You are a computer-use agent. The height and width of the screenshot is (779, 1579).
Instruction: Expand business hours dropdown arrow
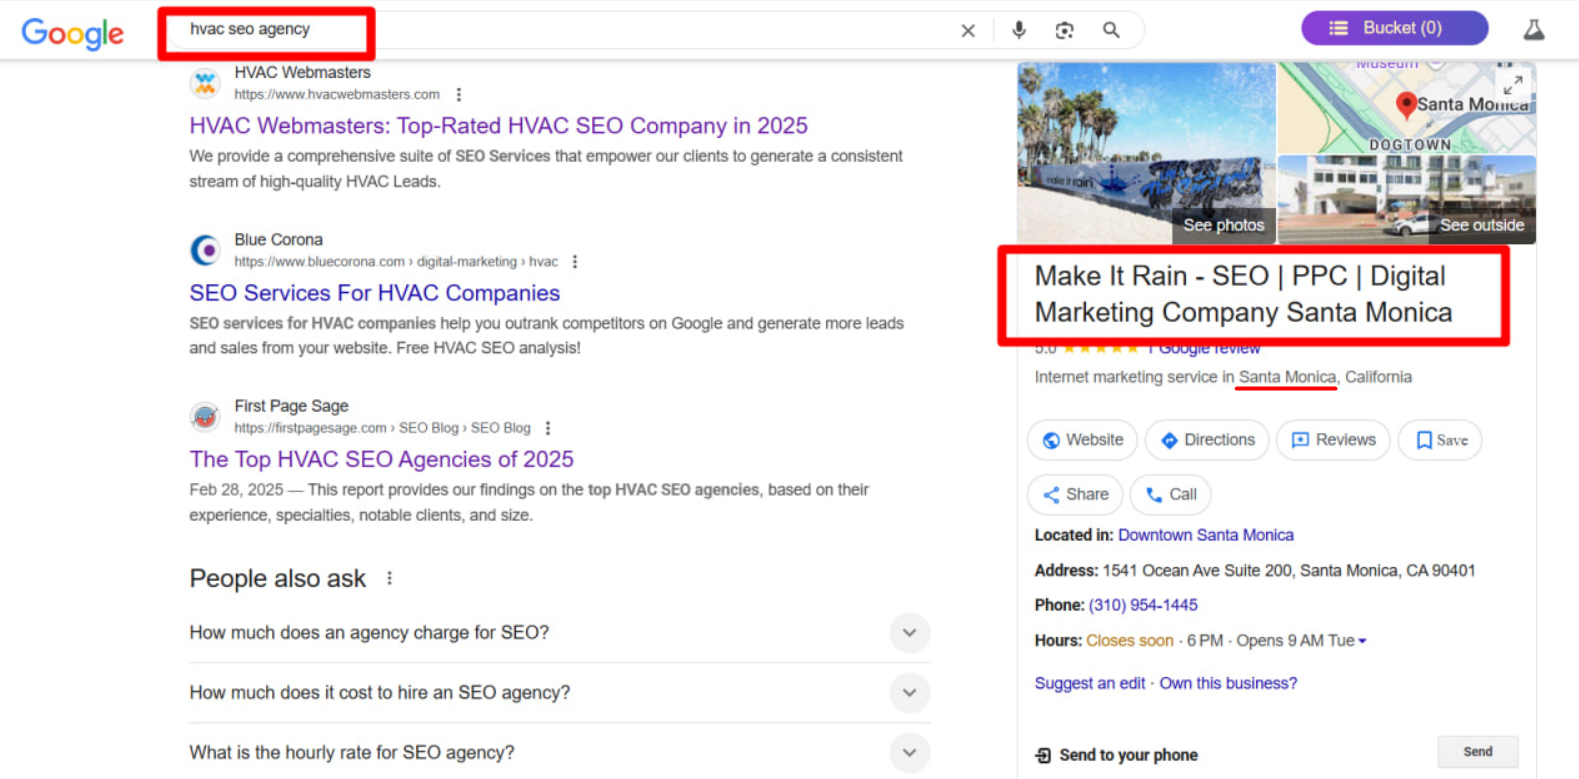(x=1362, y=641)
